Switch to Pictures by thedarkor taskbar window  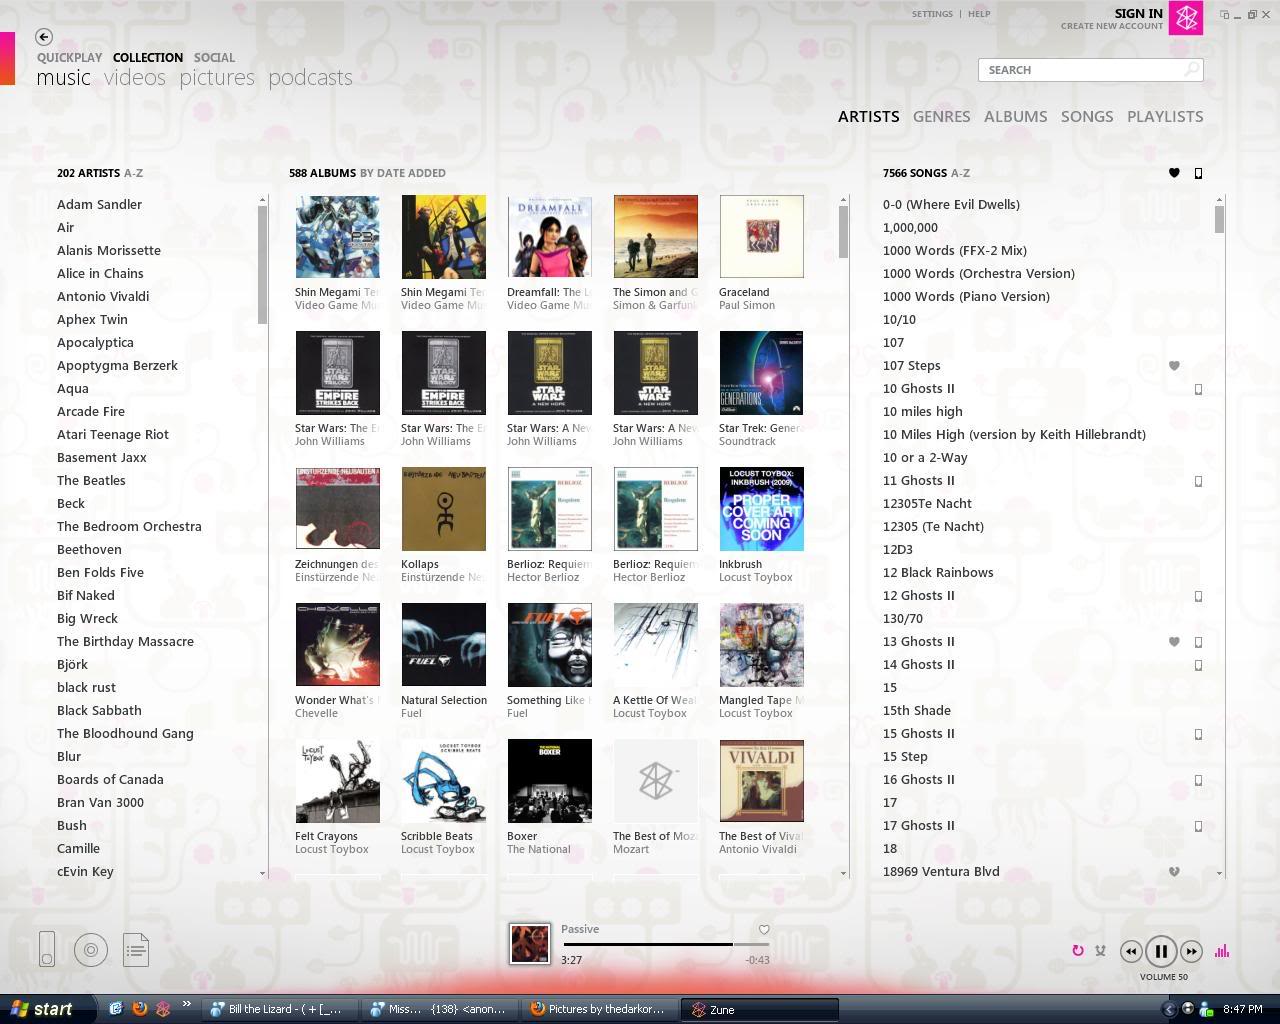[599, 1009]
